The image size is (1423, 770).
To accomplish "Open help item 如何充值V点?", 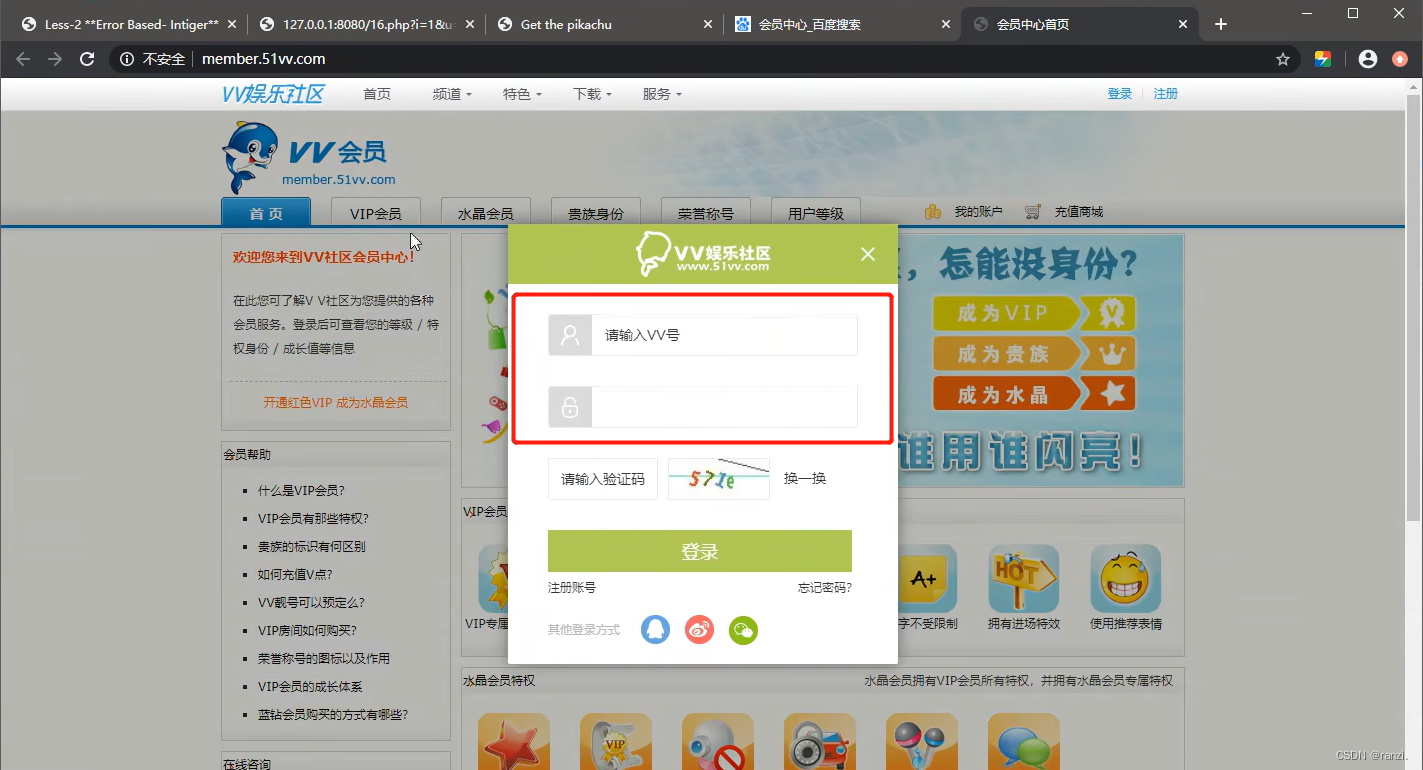I will pyautogui.click(x=295, y=575).
